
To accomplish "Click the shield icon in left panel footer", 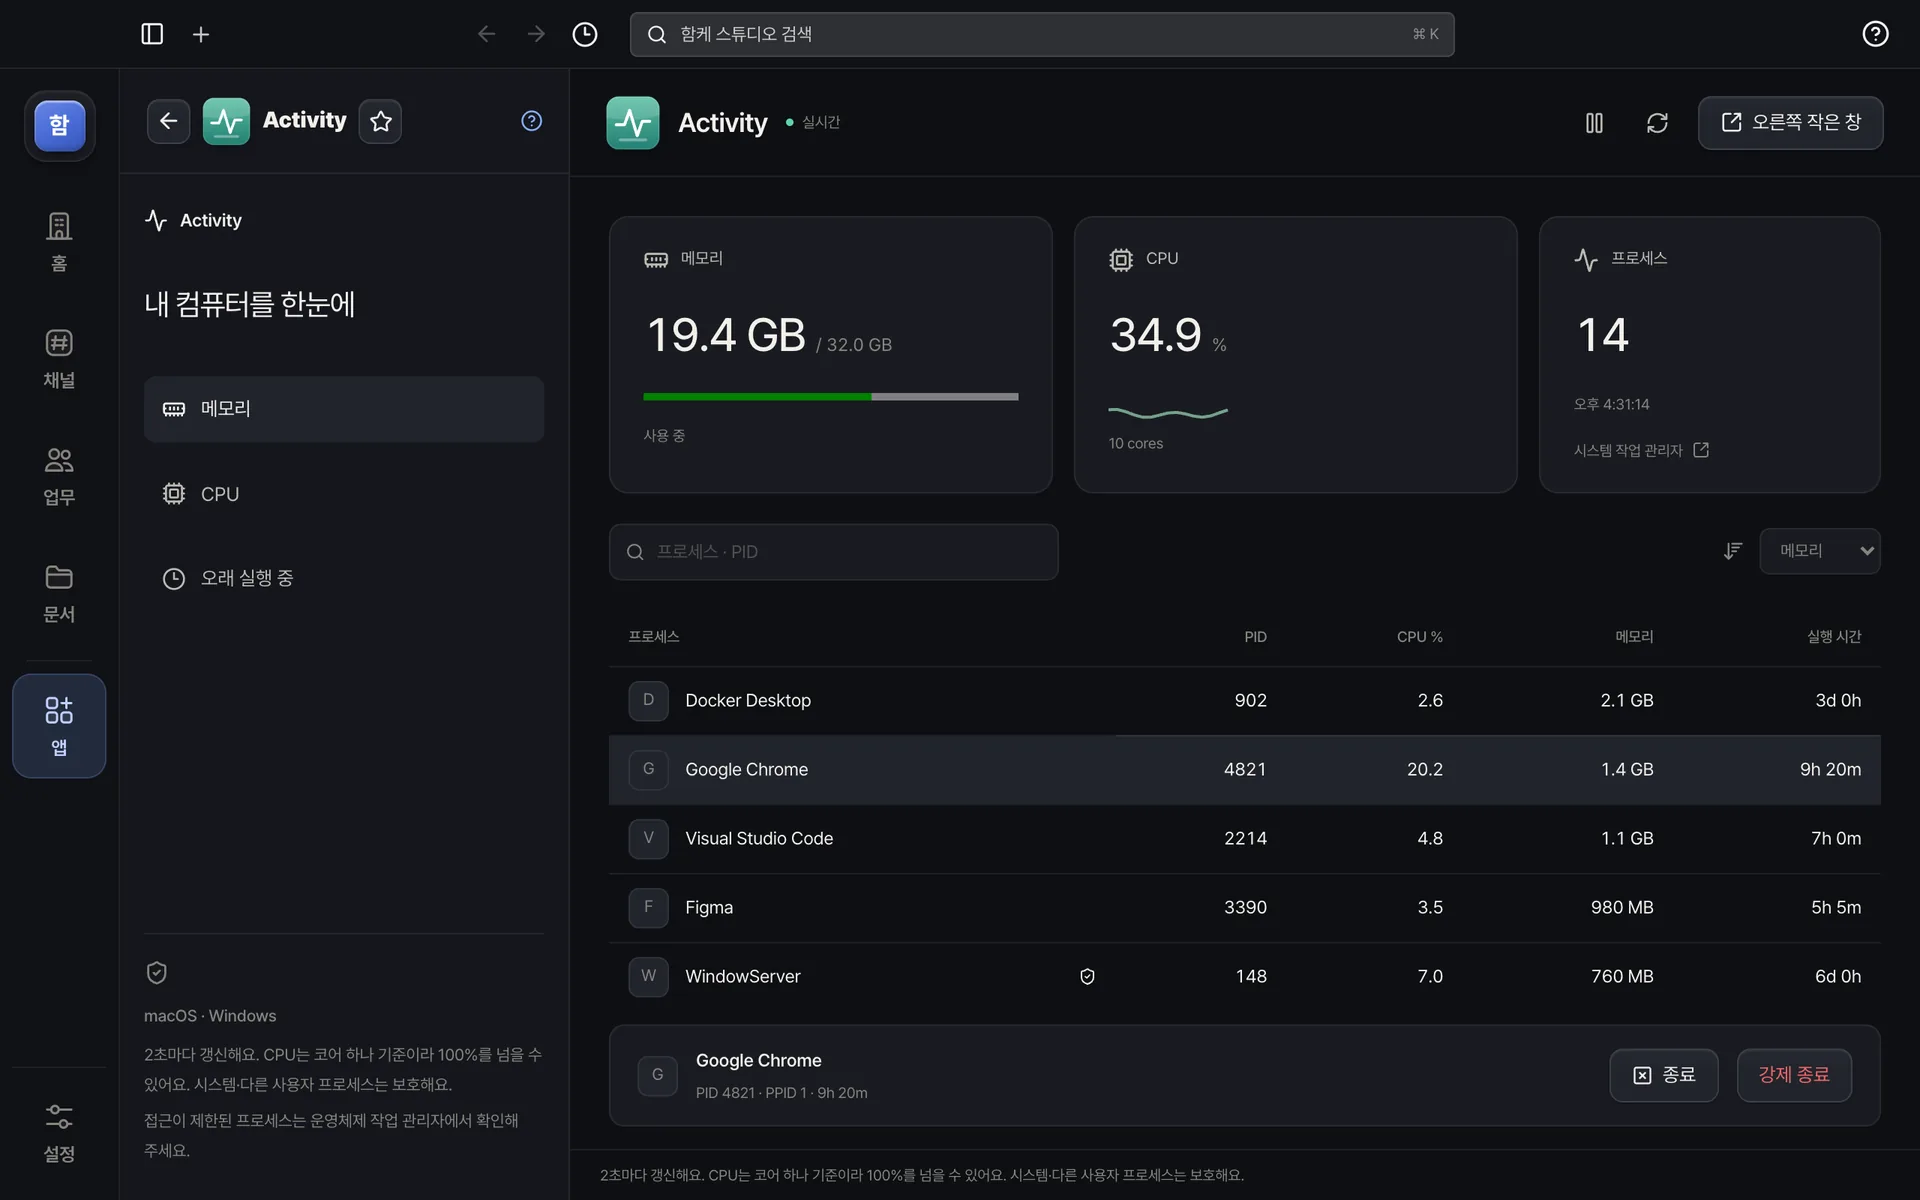I will coord(157,972).
